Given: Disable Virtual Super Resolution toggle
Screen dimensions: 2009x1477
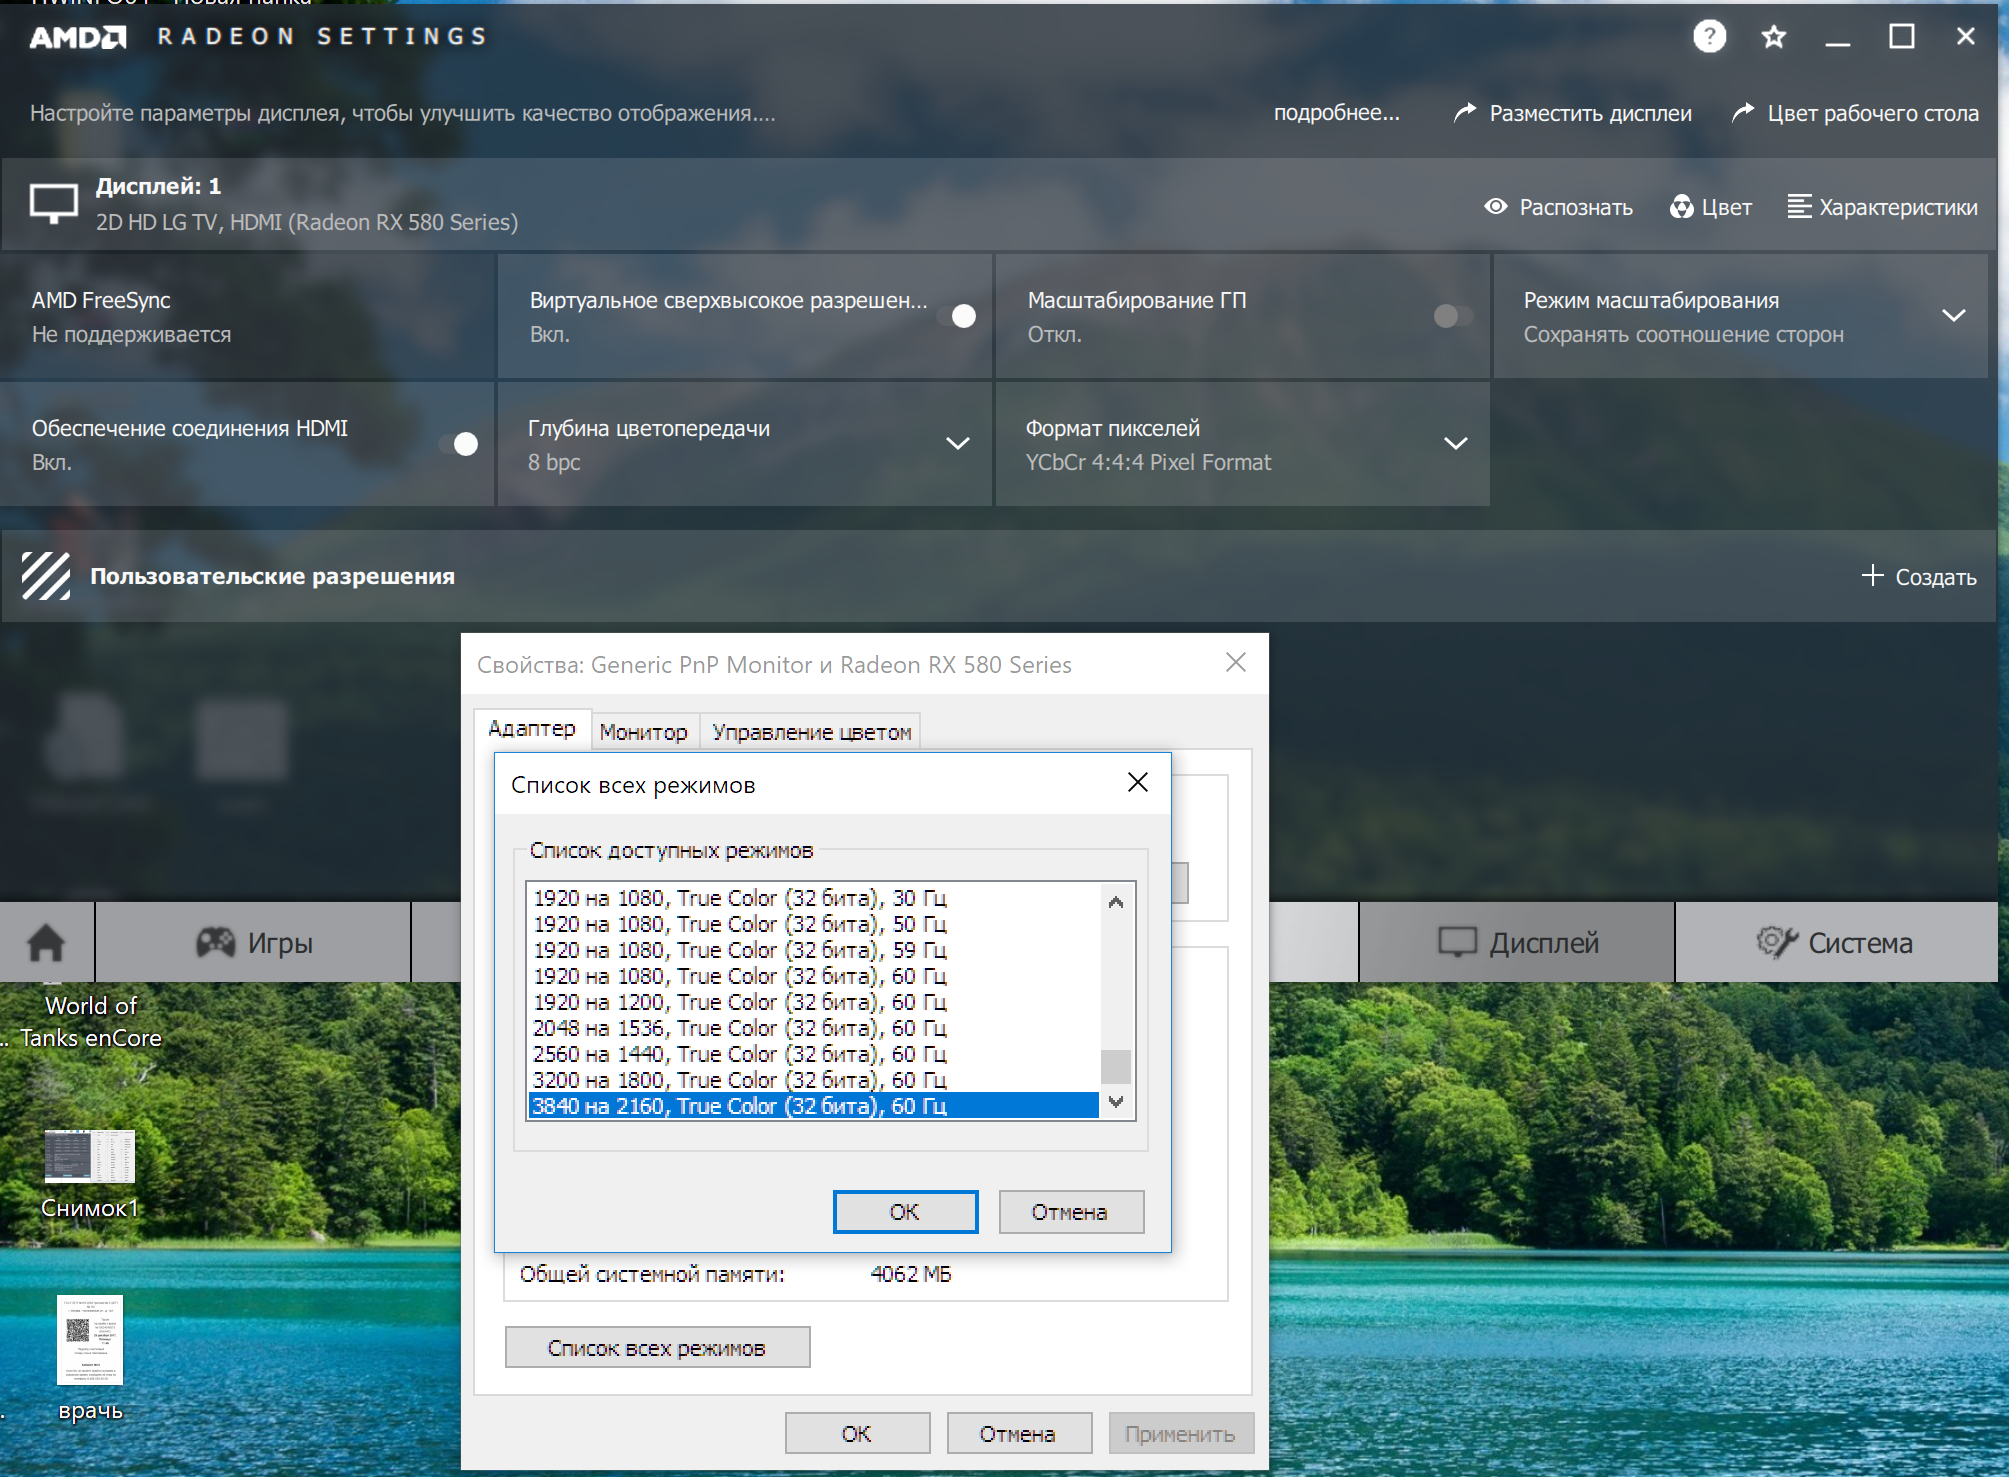Looking at the screenshot, I should click(x=956, y=316).
